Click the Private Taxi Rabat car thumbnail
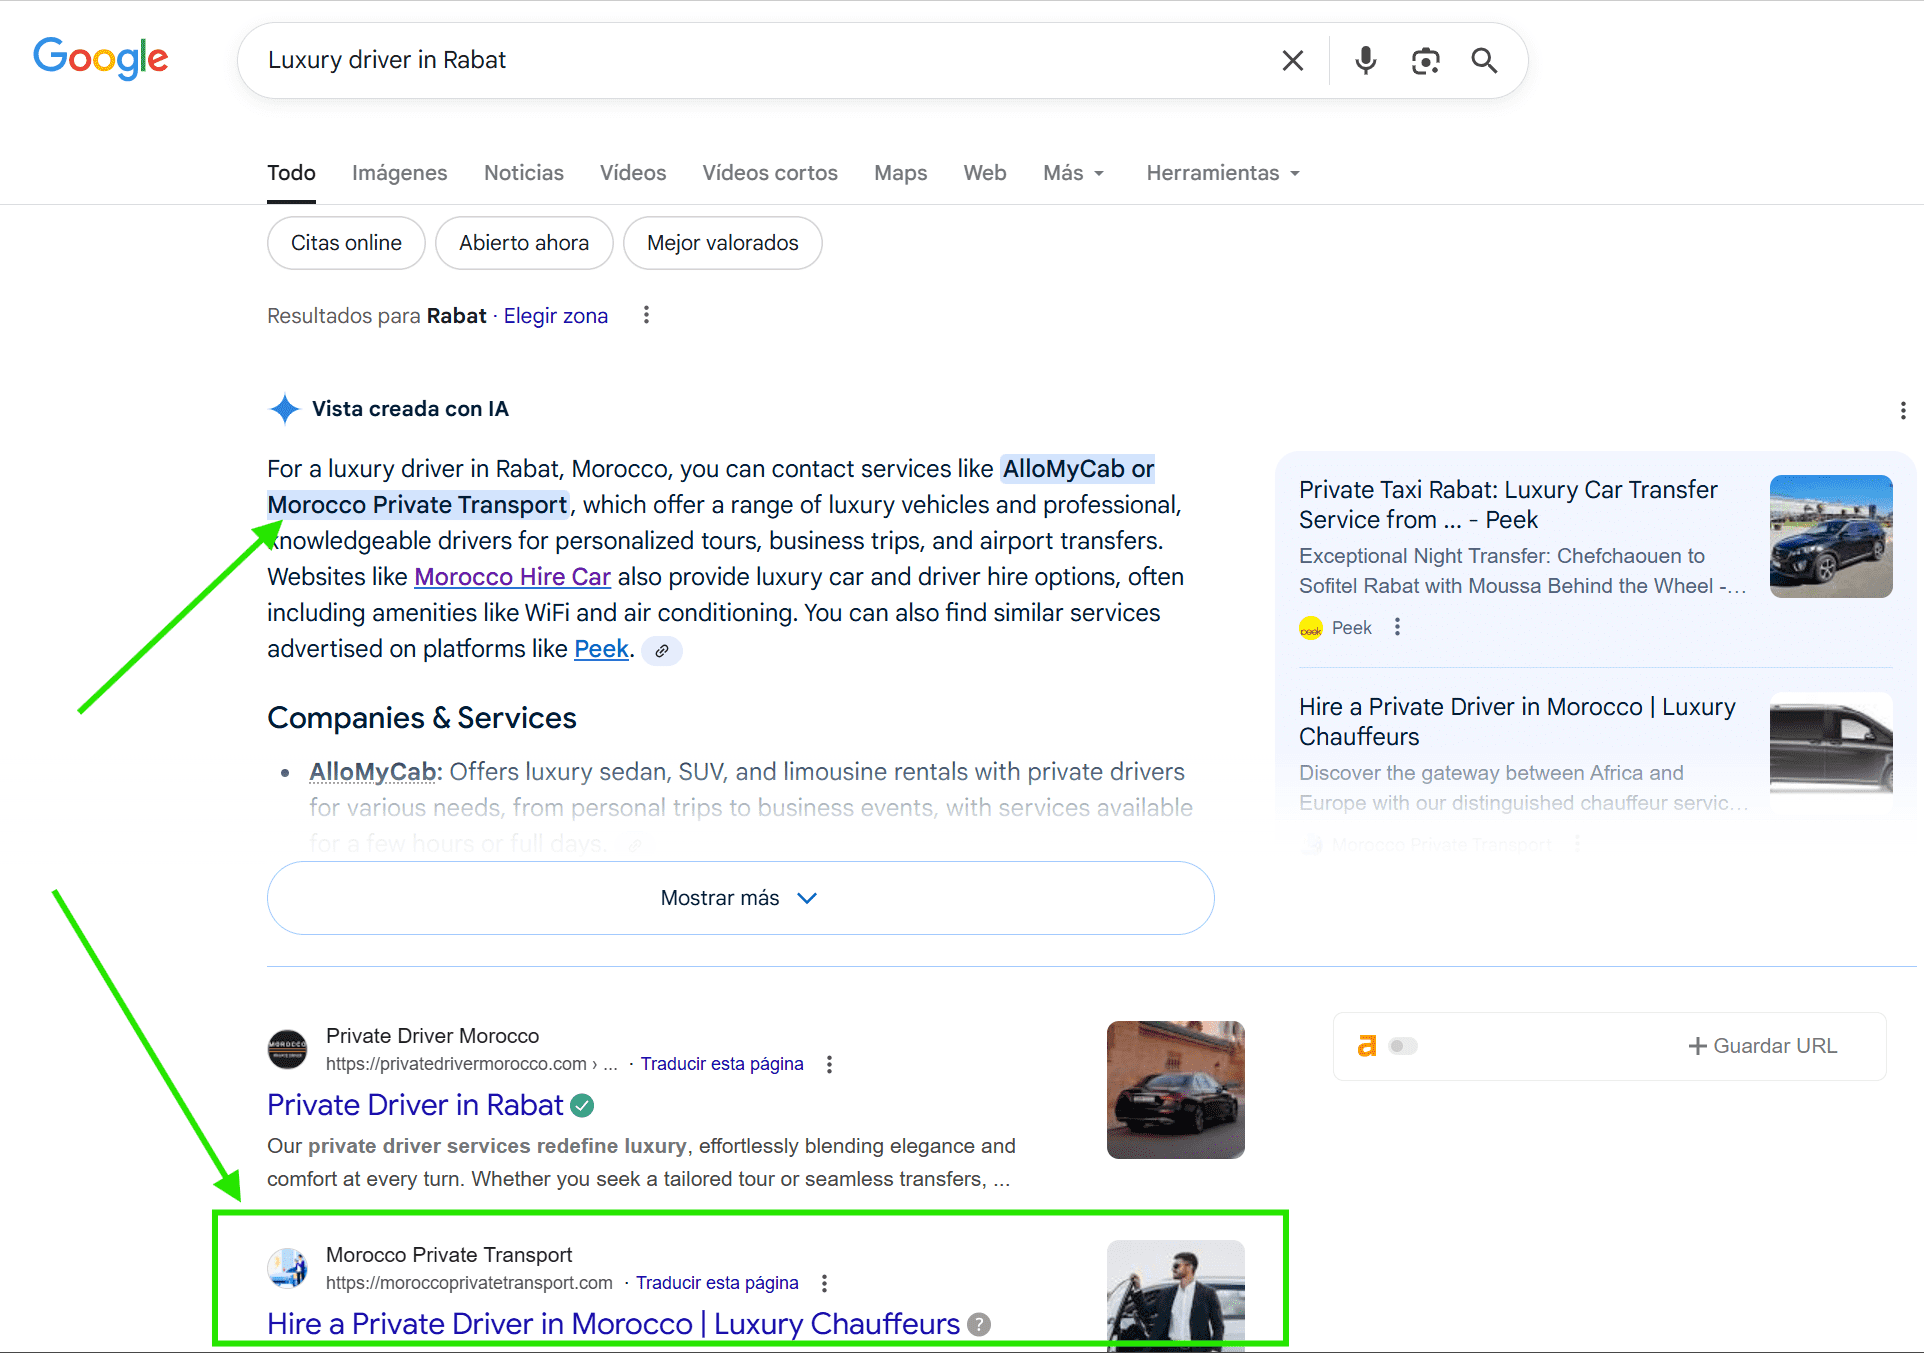1924x1353 pixels. 1830,536
